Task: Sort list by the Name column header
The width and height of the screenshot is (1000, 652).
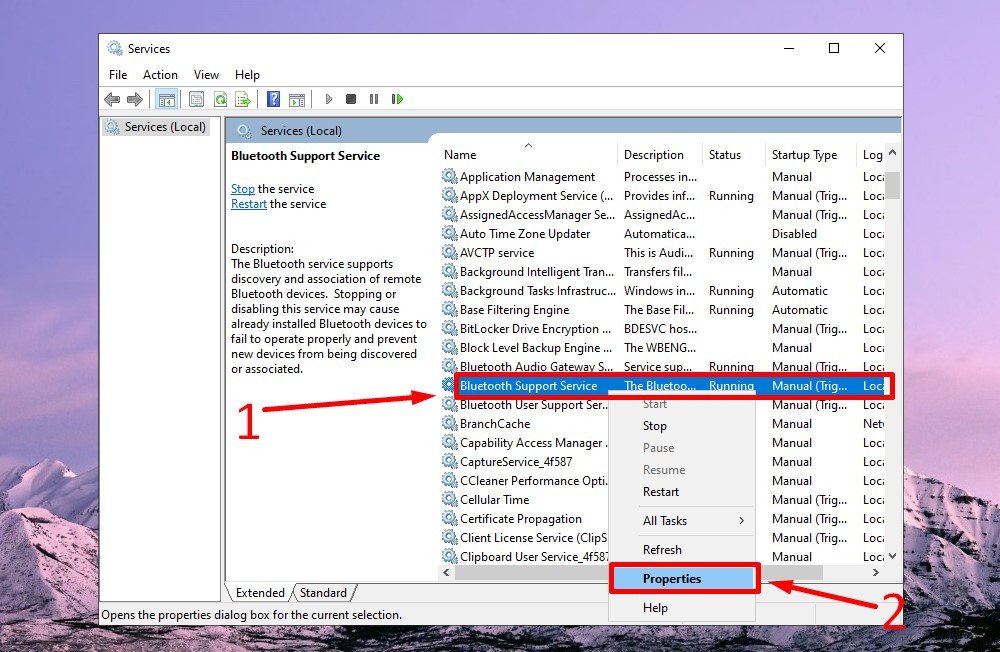Action: pos(460,155)
